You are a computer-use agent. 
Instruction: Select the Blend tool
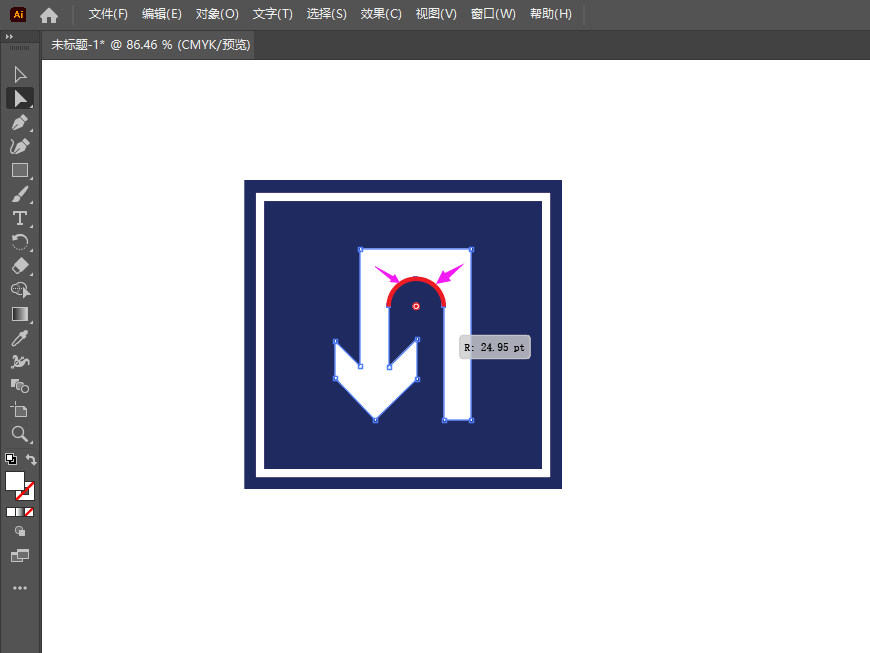tap(20, 386)
